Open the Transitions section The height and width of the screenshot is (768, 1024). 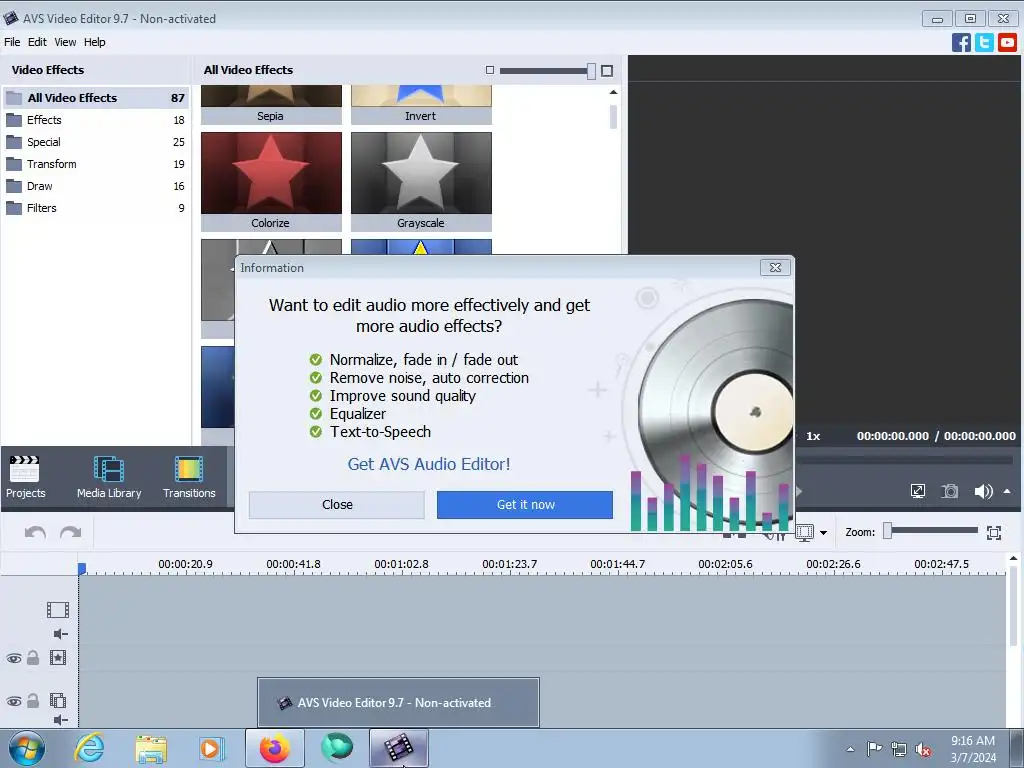189,477
